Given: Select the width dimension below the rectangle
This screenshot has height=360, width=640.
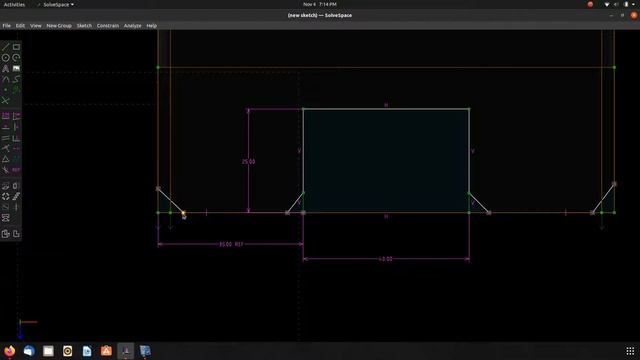Looking at the screenshot, I should pos(386,259).
